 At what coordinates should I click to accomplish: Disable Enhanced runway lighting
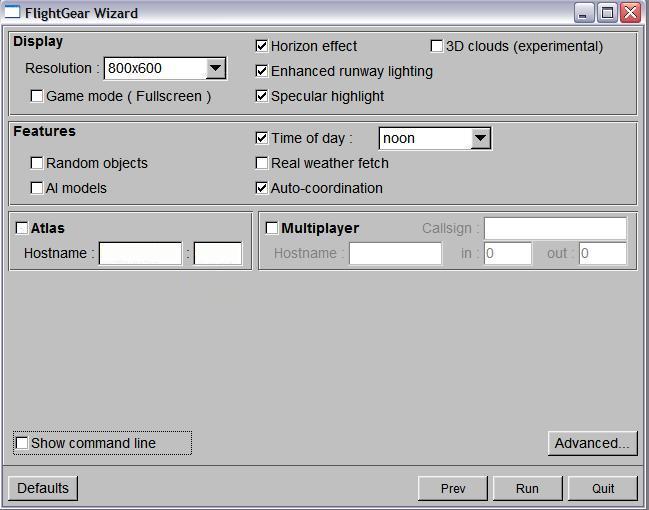click(262, 71)
